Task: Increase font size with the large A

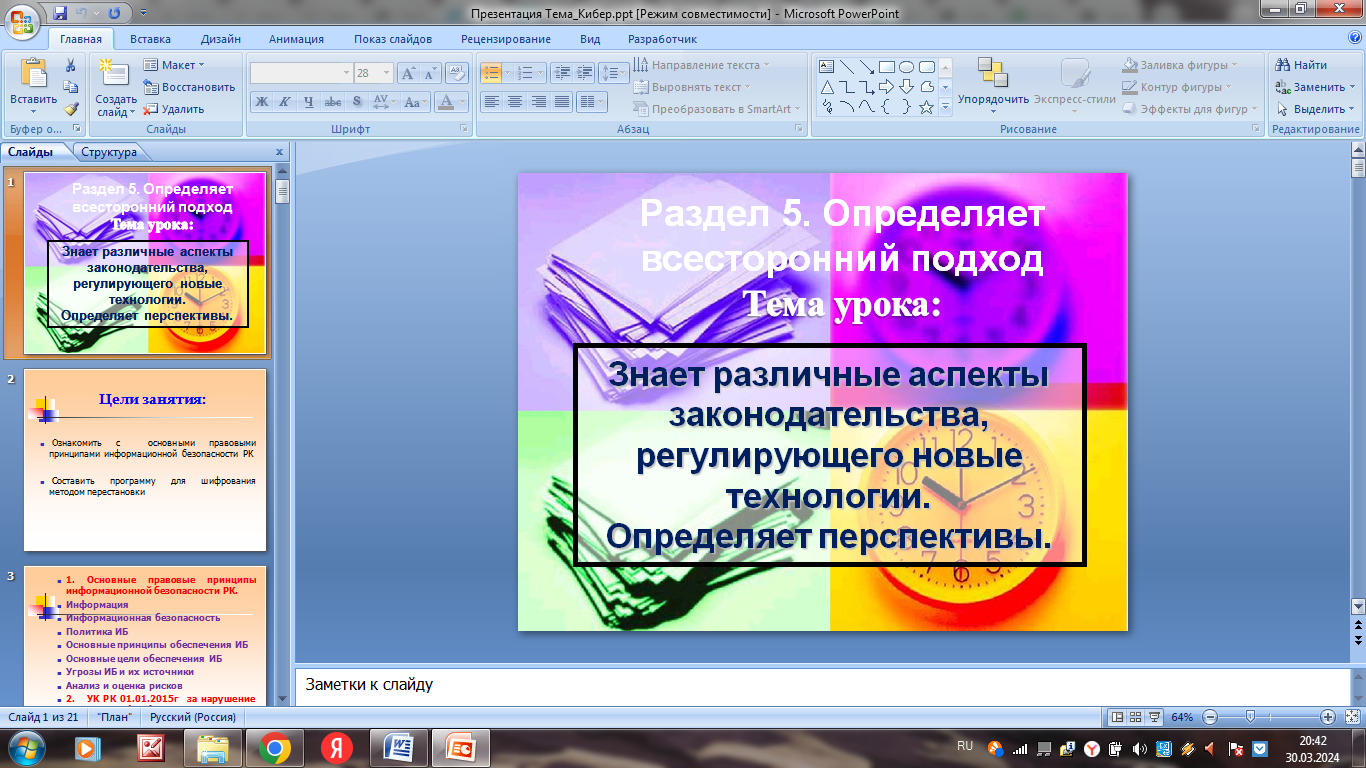Action: pyautogui.click(x=408, y=73)
